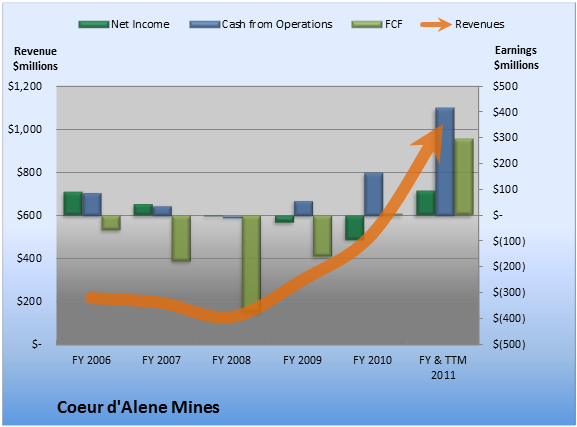Select the "$200" label on the earnings axis

tap(505, 163)
